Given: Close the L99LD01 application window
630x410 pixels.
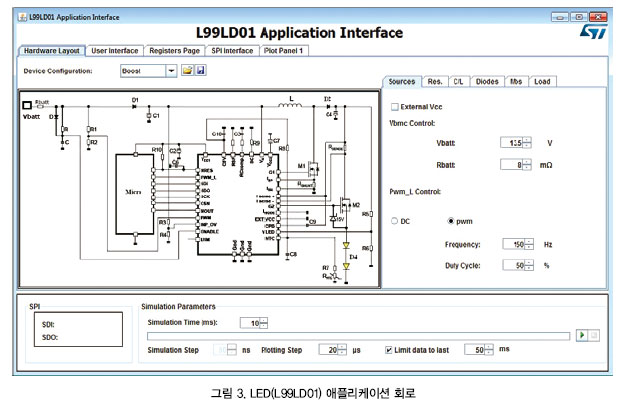Looking at the screenshot, I should coord(598,17).
